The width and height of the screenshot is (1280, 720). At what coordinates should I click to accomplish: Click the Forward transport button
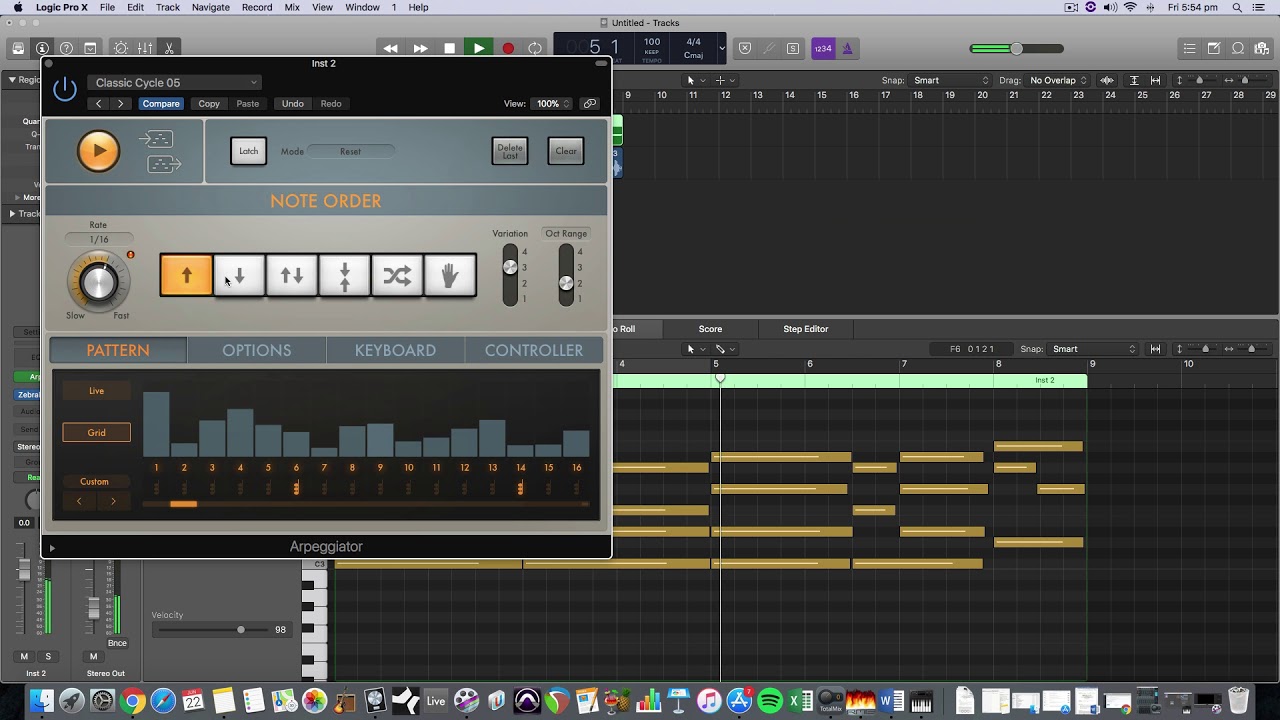[x=420, y=48]
